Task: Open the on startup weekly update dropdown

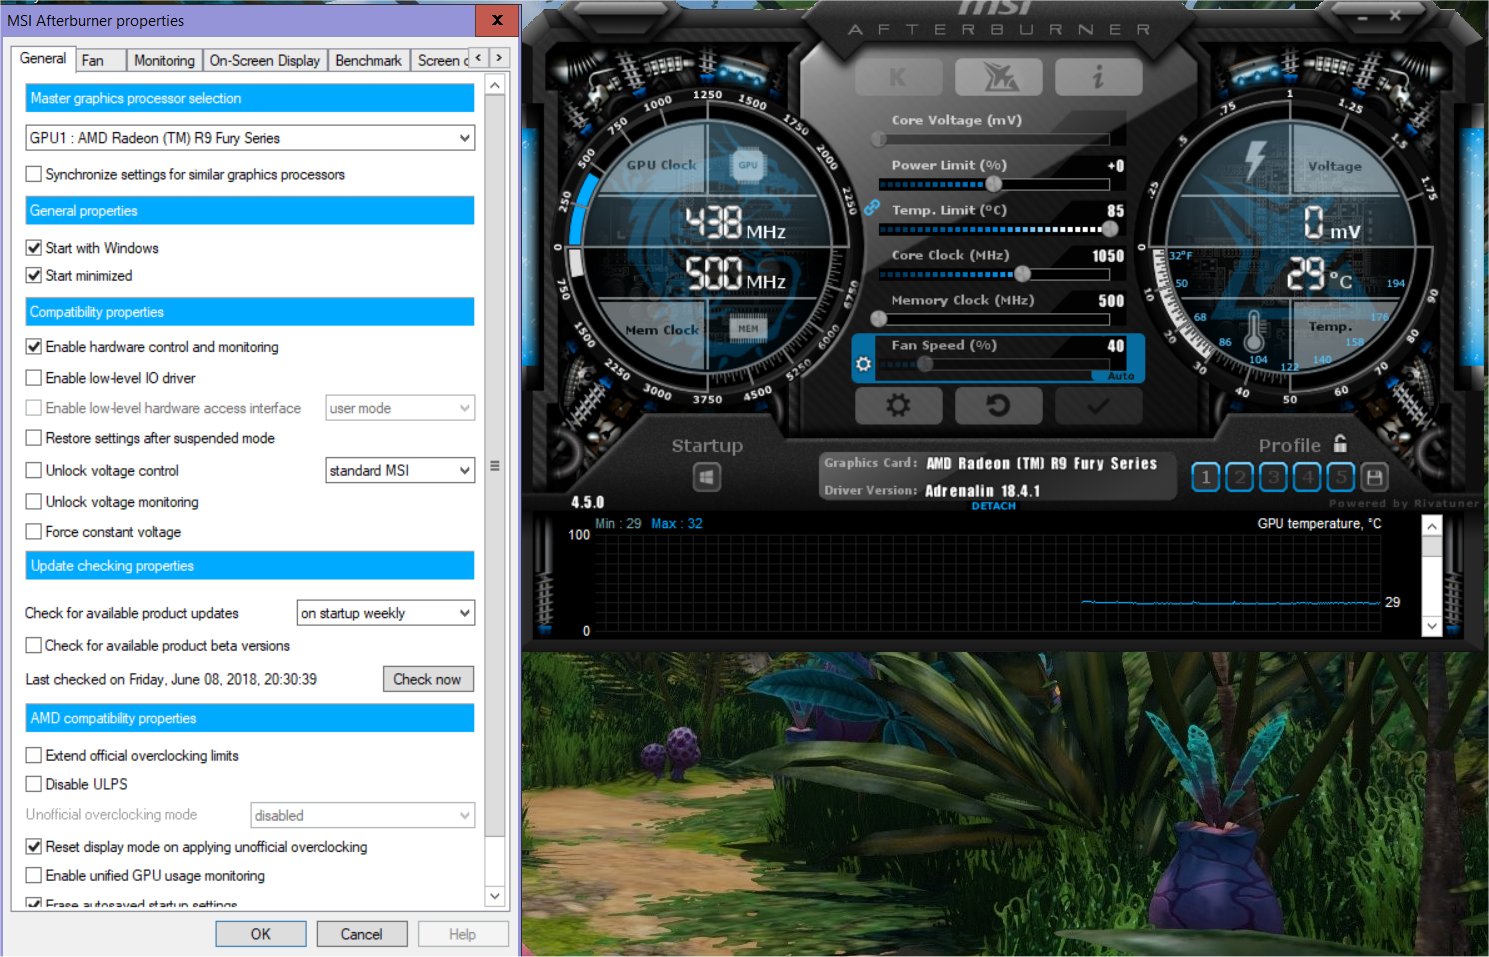Action: [x=386, y=613]
